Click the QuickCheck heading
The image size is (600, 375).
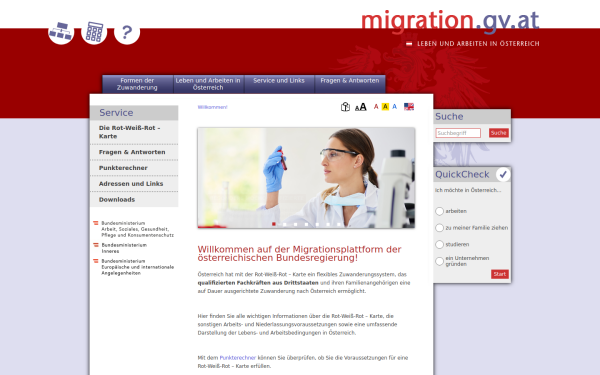coord(462,174)
